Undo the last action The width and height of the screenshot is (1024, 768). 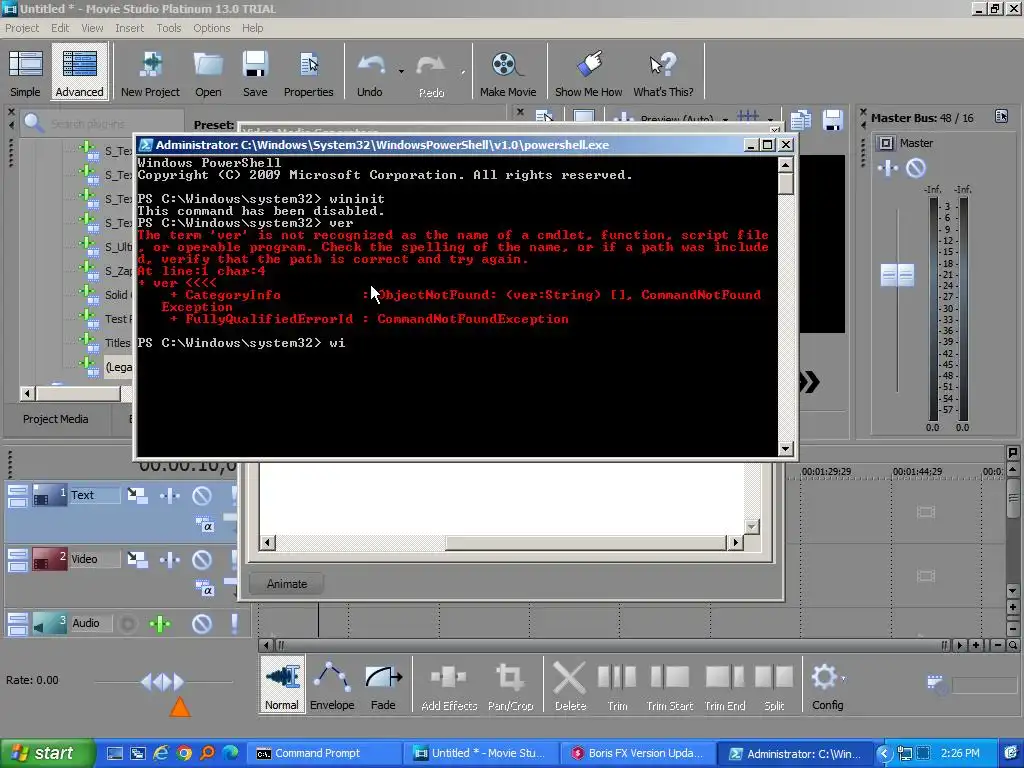(x=370, y=72)
